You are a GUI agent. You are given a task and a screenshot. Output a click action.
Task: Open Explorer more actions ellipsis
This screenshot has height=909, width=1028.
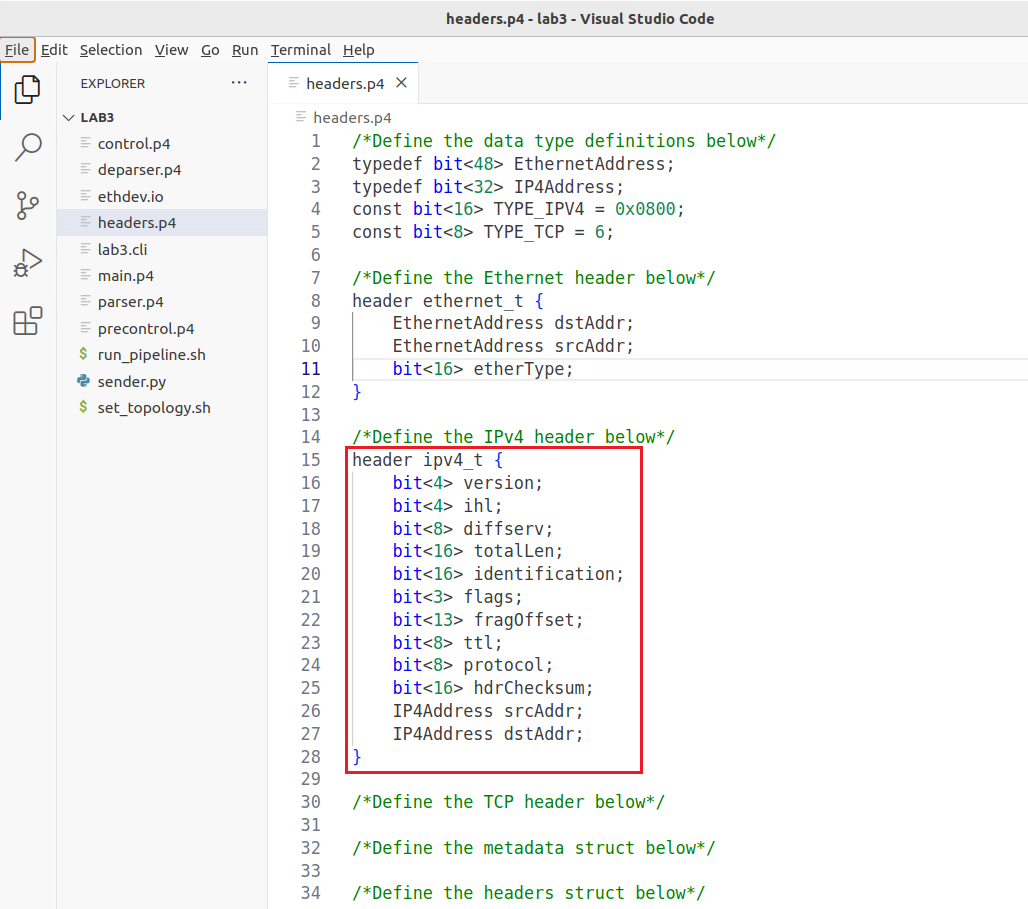(239, 83)
